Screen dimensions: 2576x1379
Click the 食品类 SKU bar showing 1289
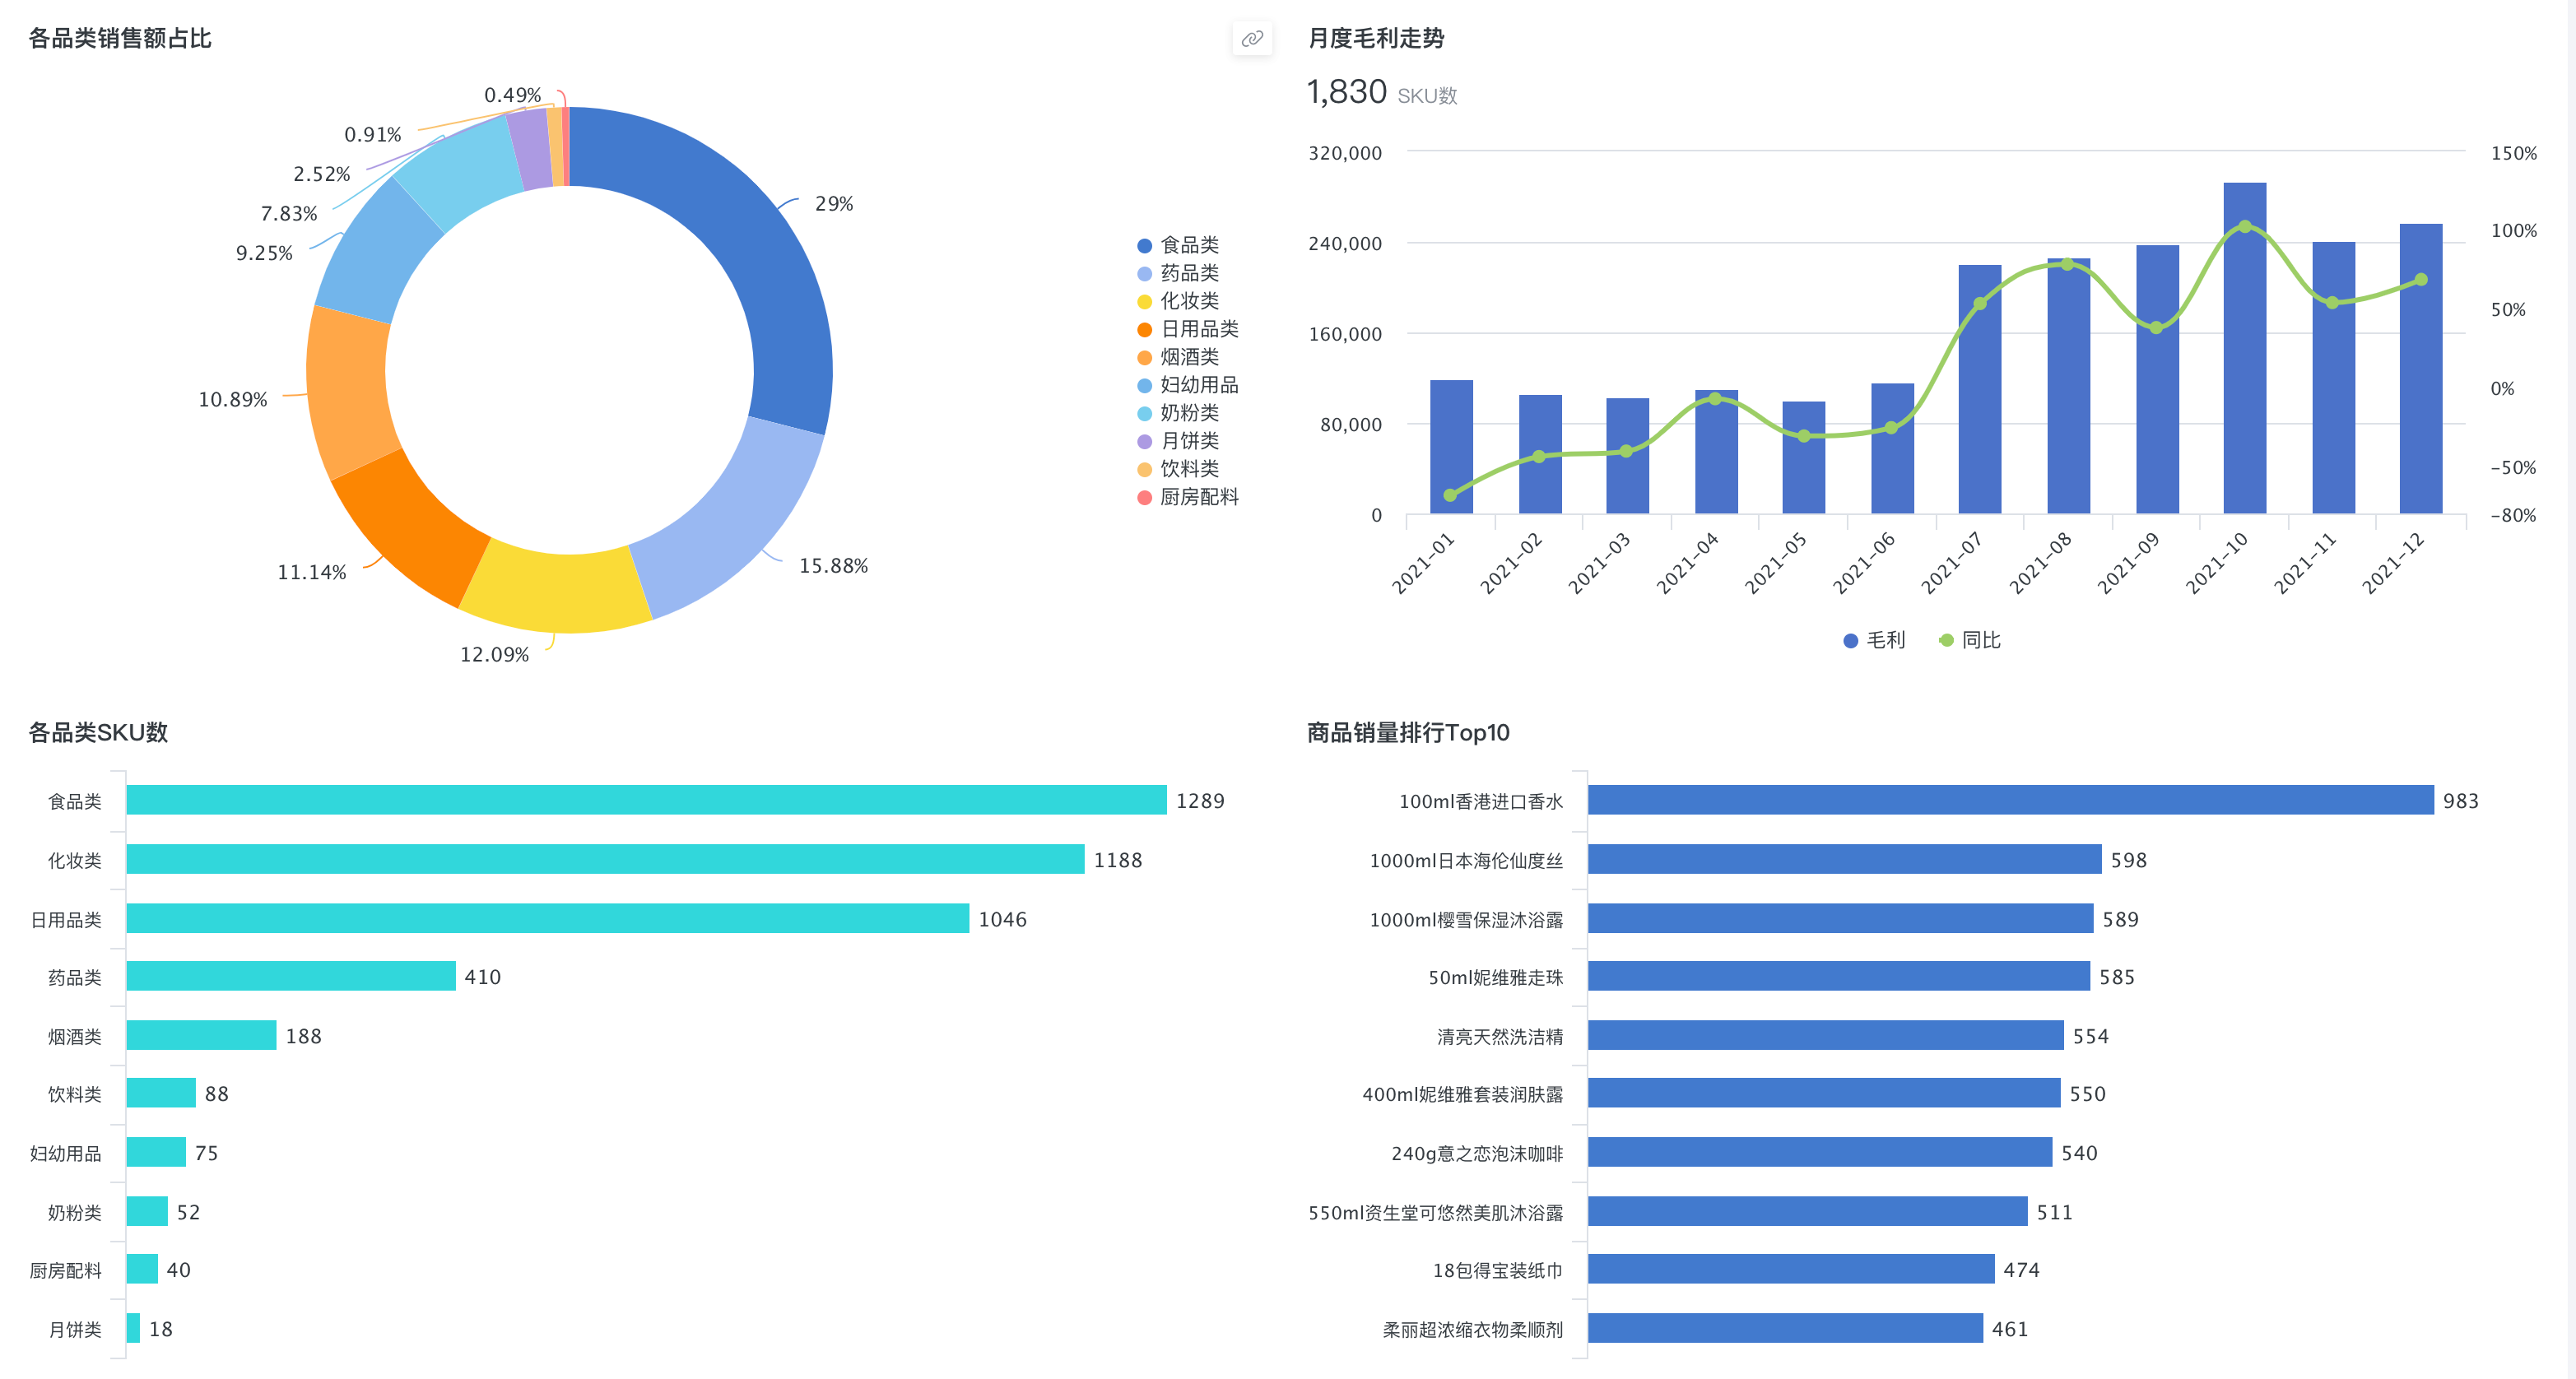(645, 800)
